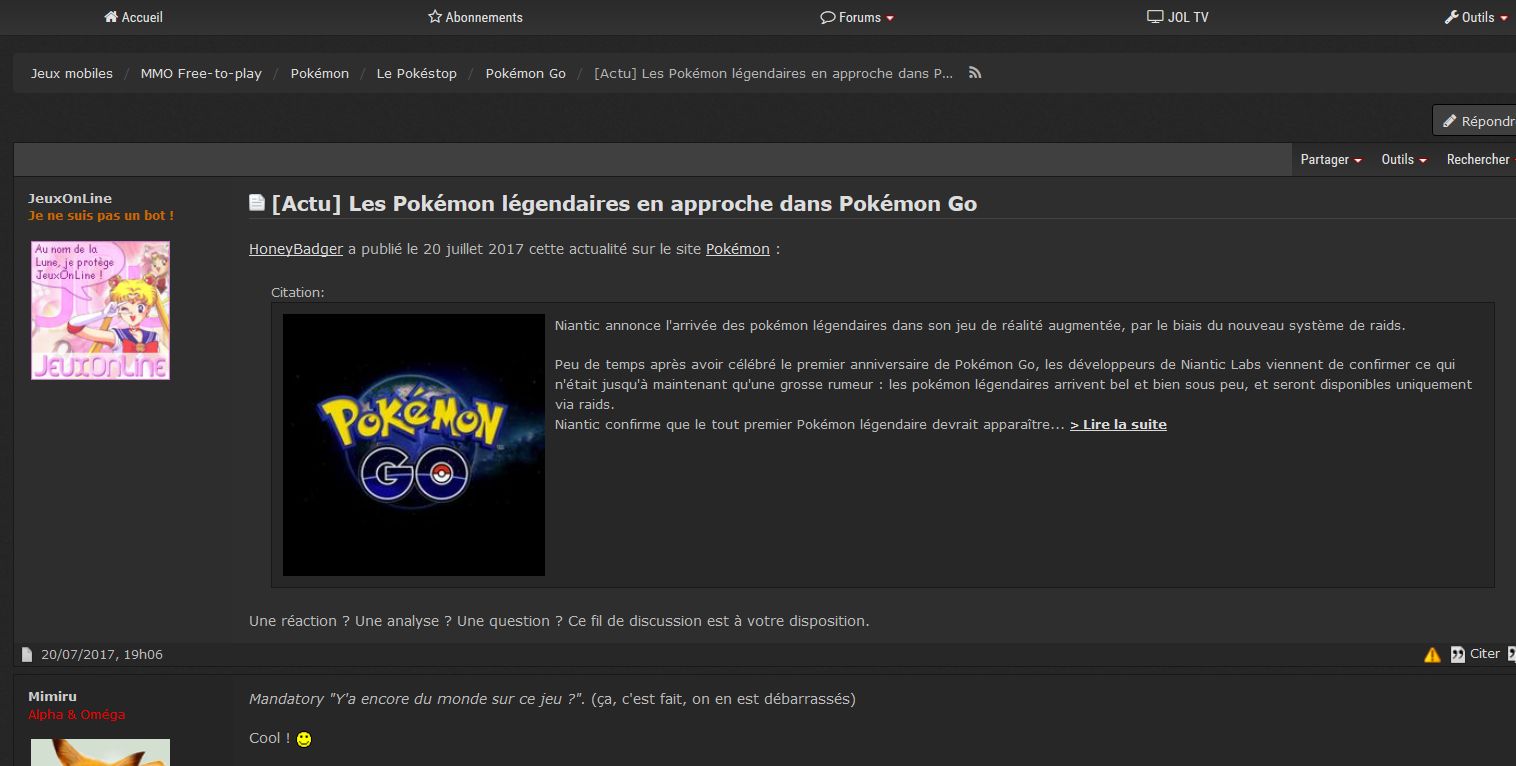Click the TV monitor icon in JOL TV

click(x=1155, y=17)
